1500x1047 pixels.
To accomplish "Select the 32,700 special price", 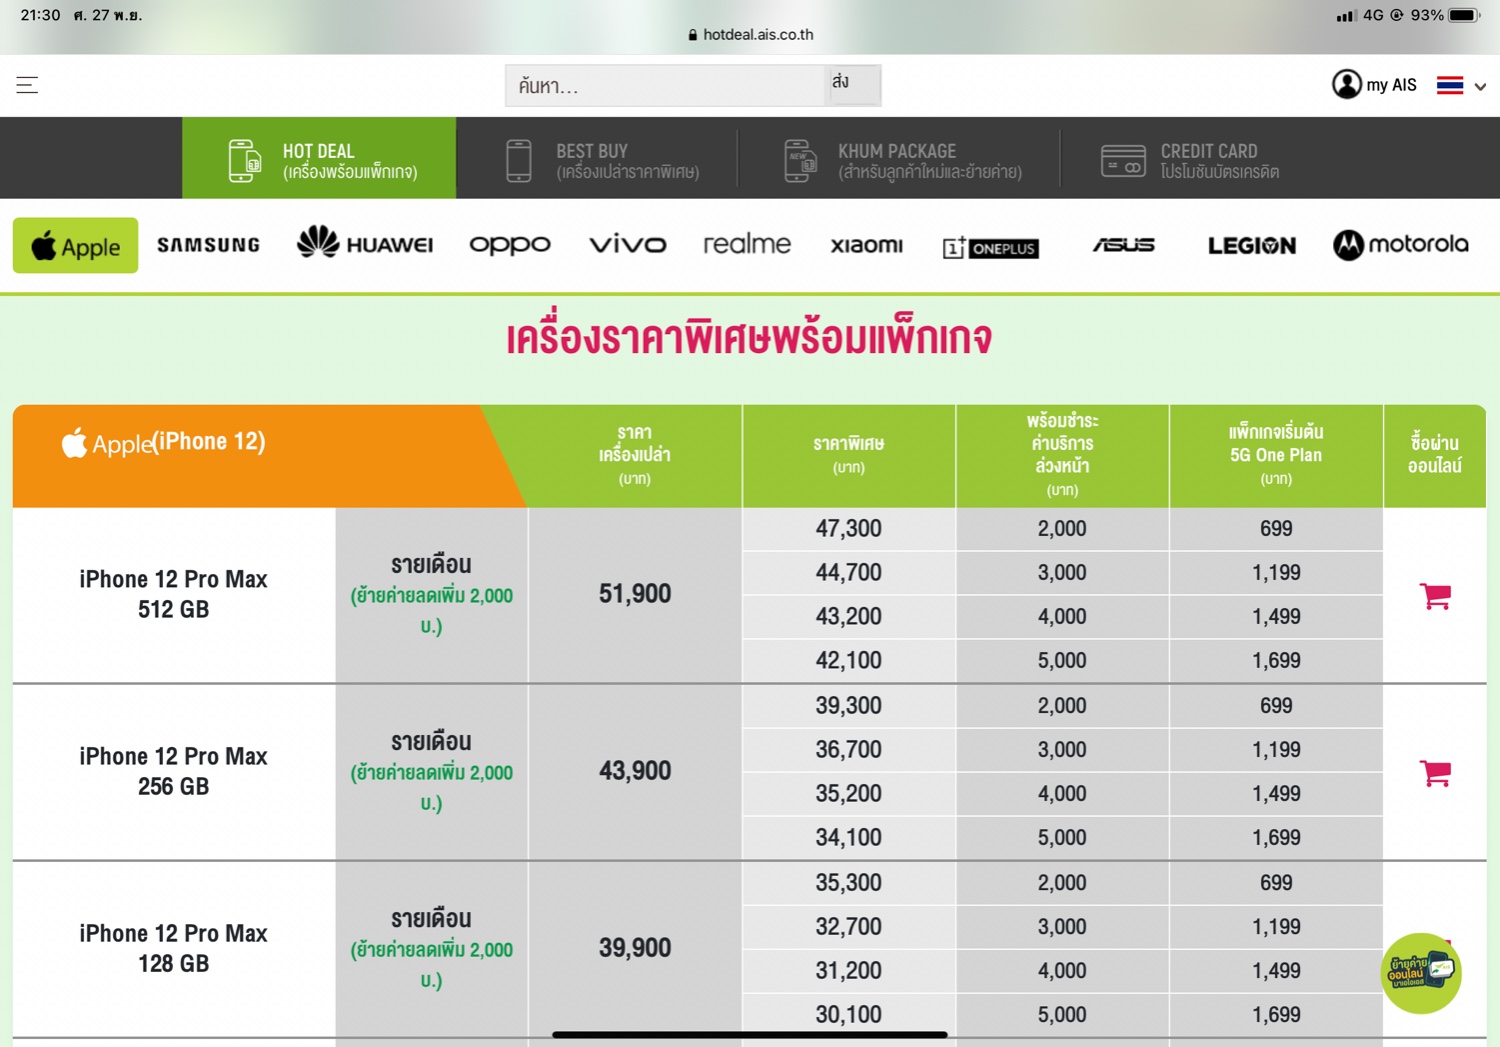I will 848,927.
